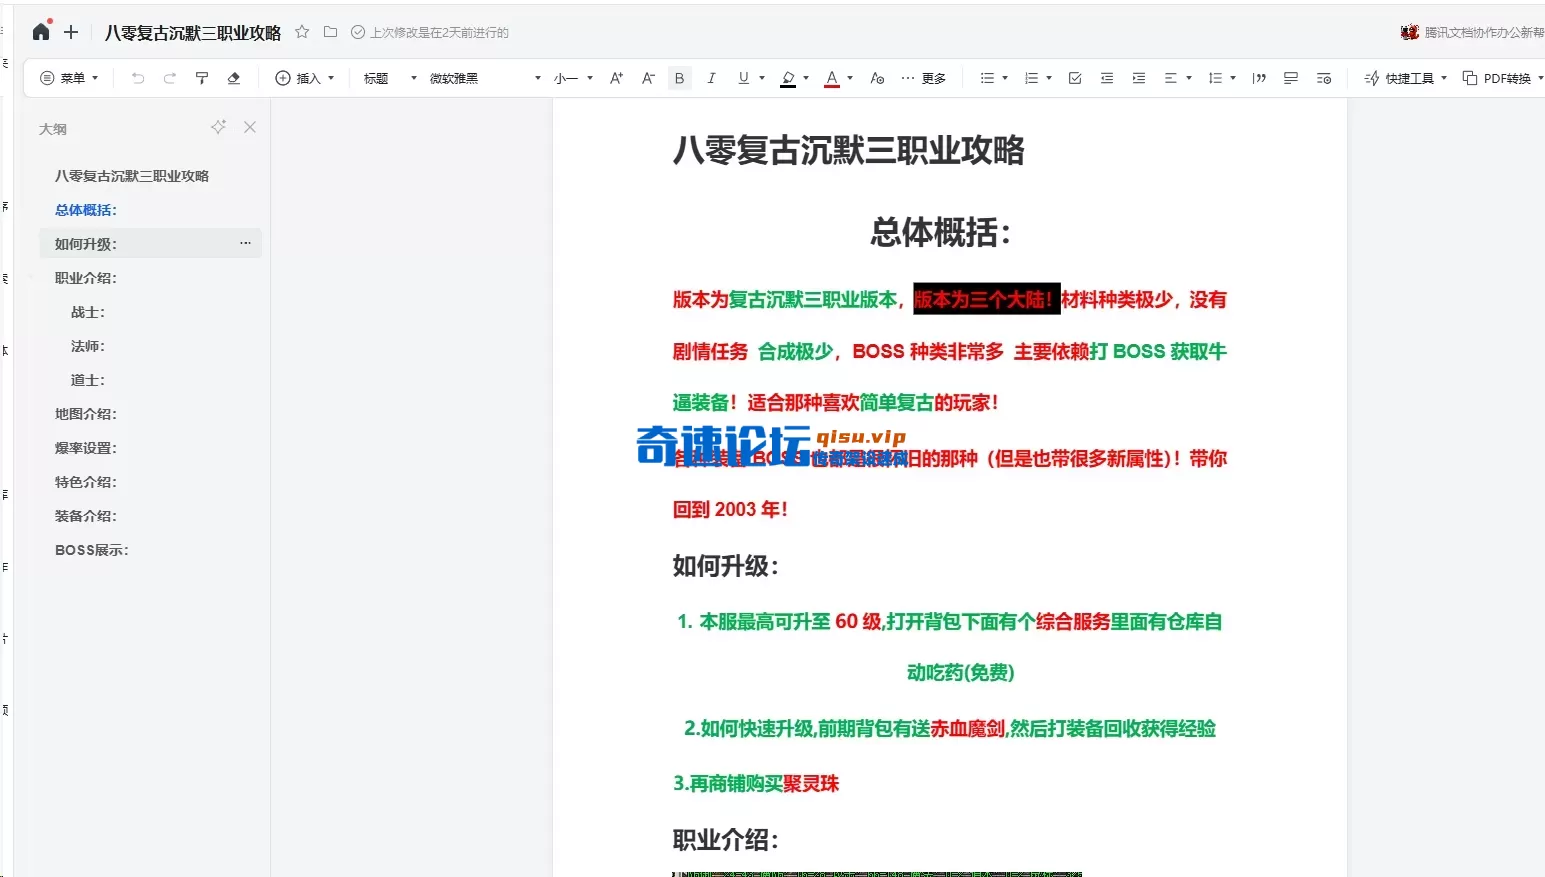Toggle underline formatting
This screenshot has height=877, width=1545.
(743, 78)
